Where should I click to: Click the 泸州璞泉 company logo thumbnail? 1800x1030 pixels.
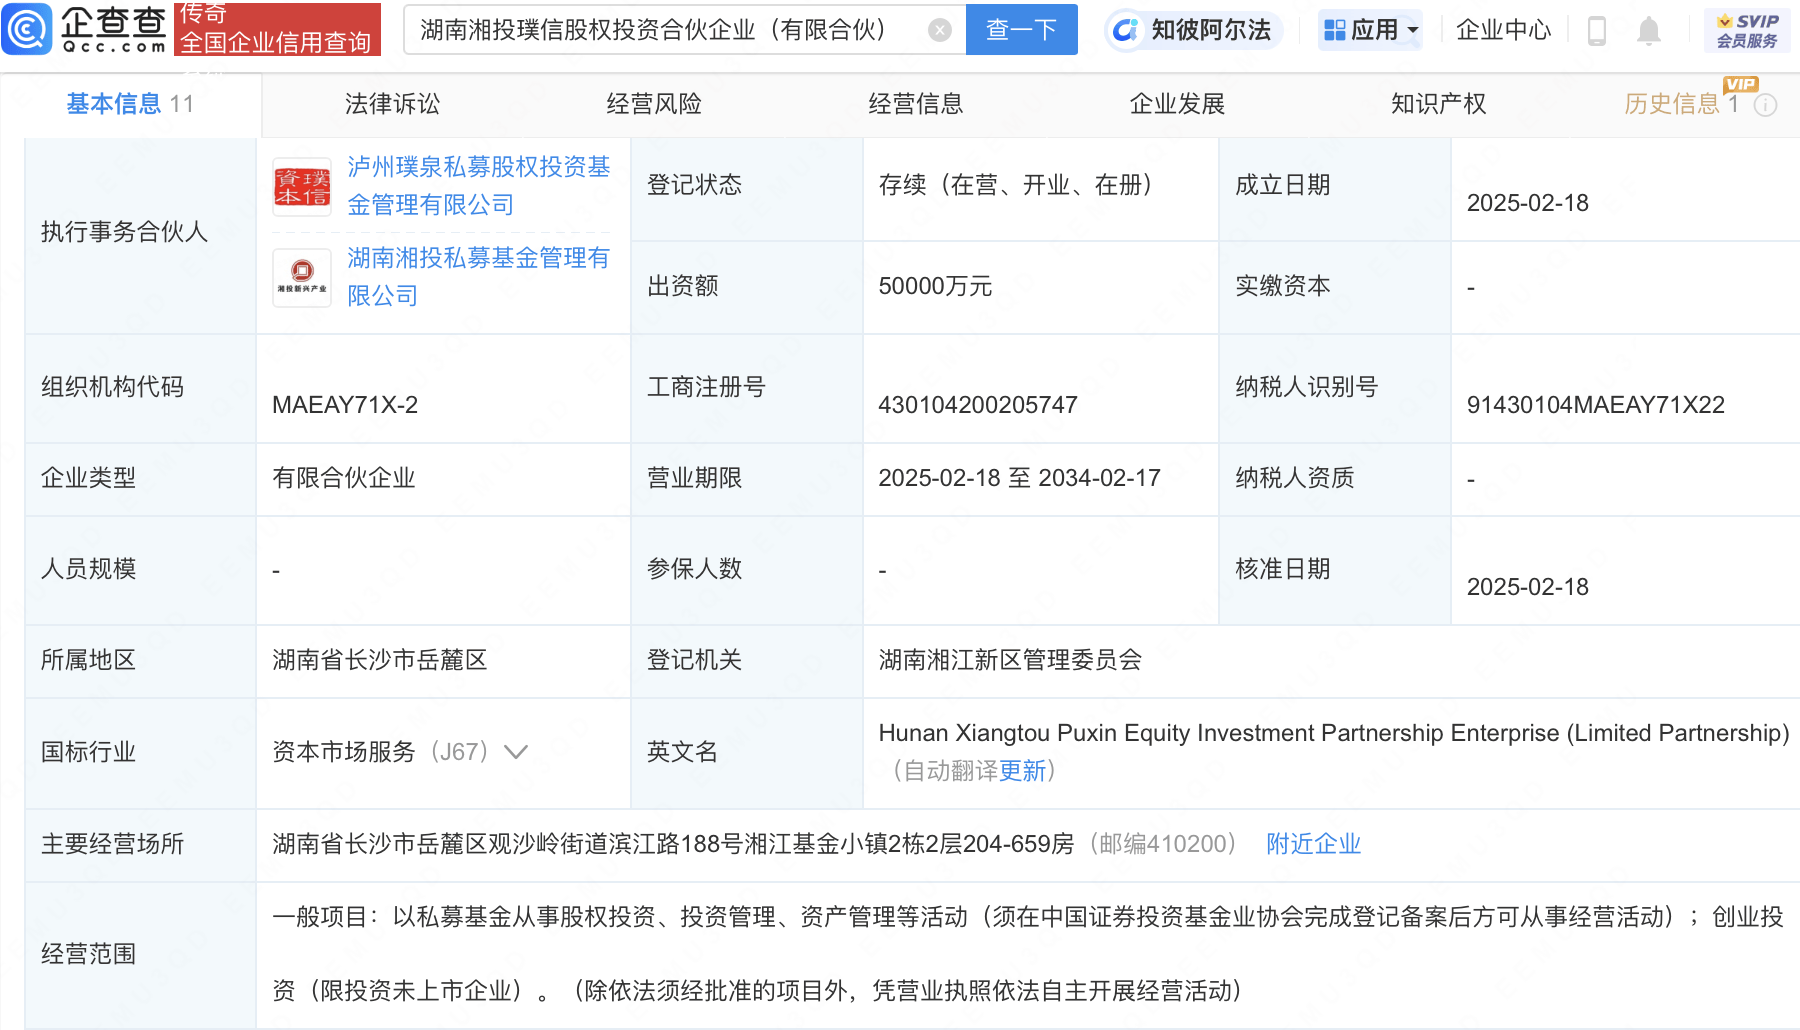pyautogui.click(x=302, y=187)
